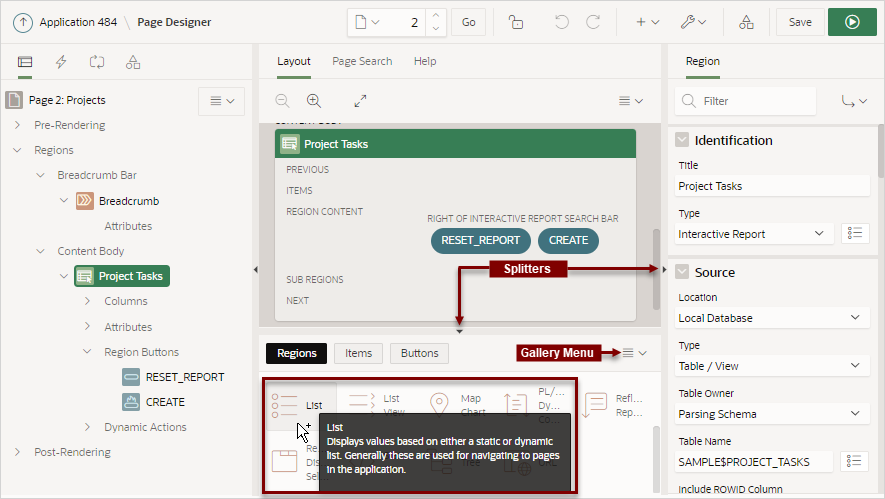Open the Utilities wrench menu
Screen dimensions: 885x499
pos(693,22)
